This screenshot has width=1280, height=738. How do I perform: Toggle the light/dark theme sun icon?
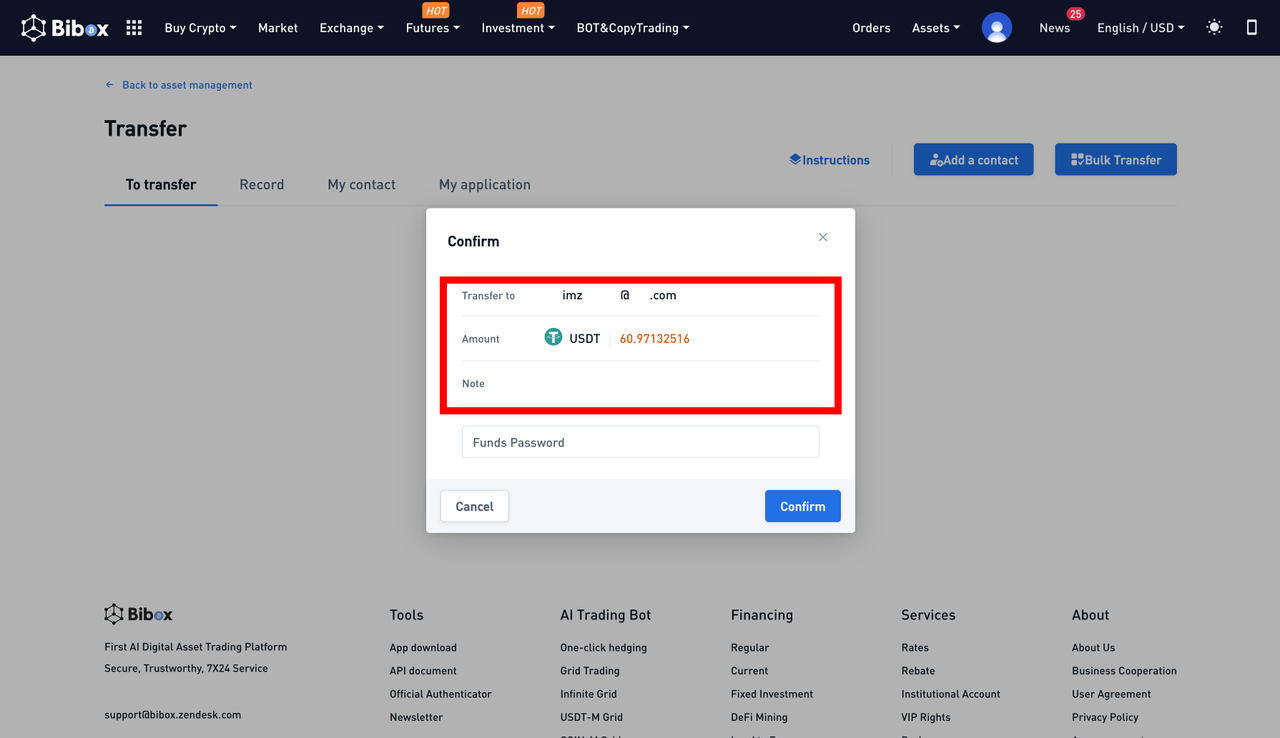pyautogui.click(x=1214, y=28)
